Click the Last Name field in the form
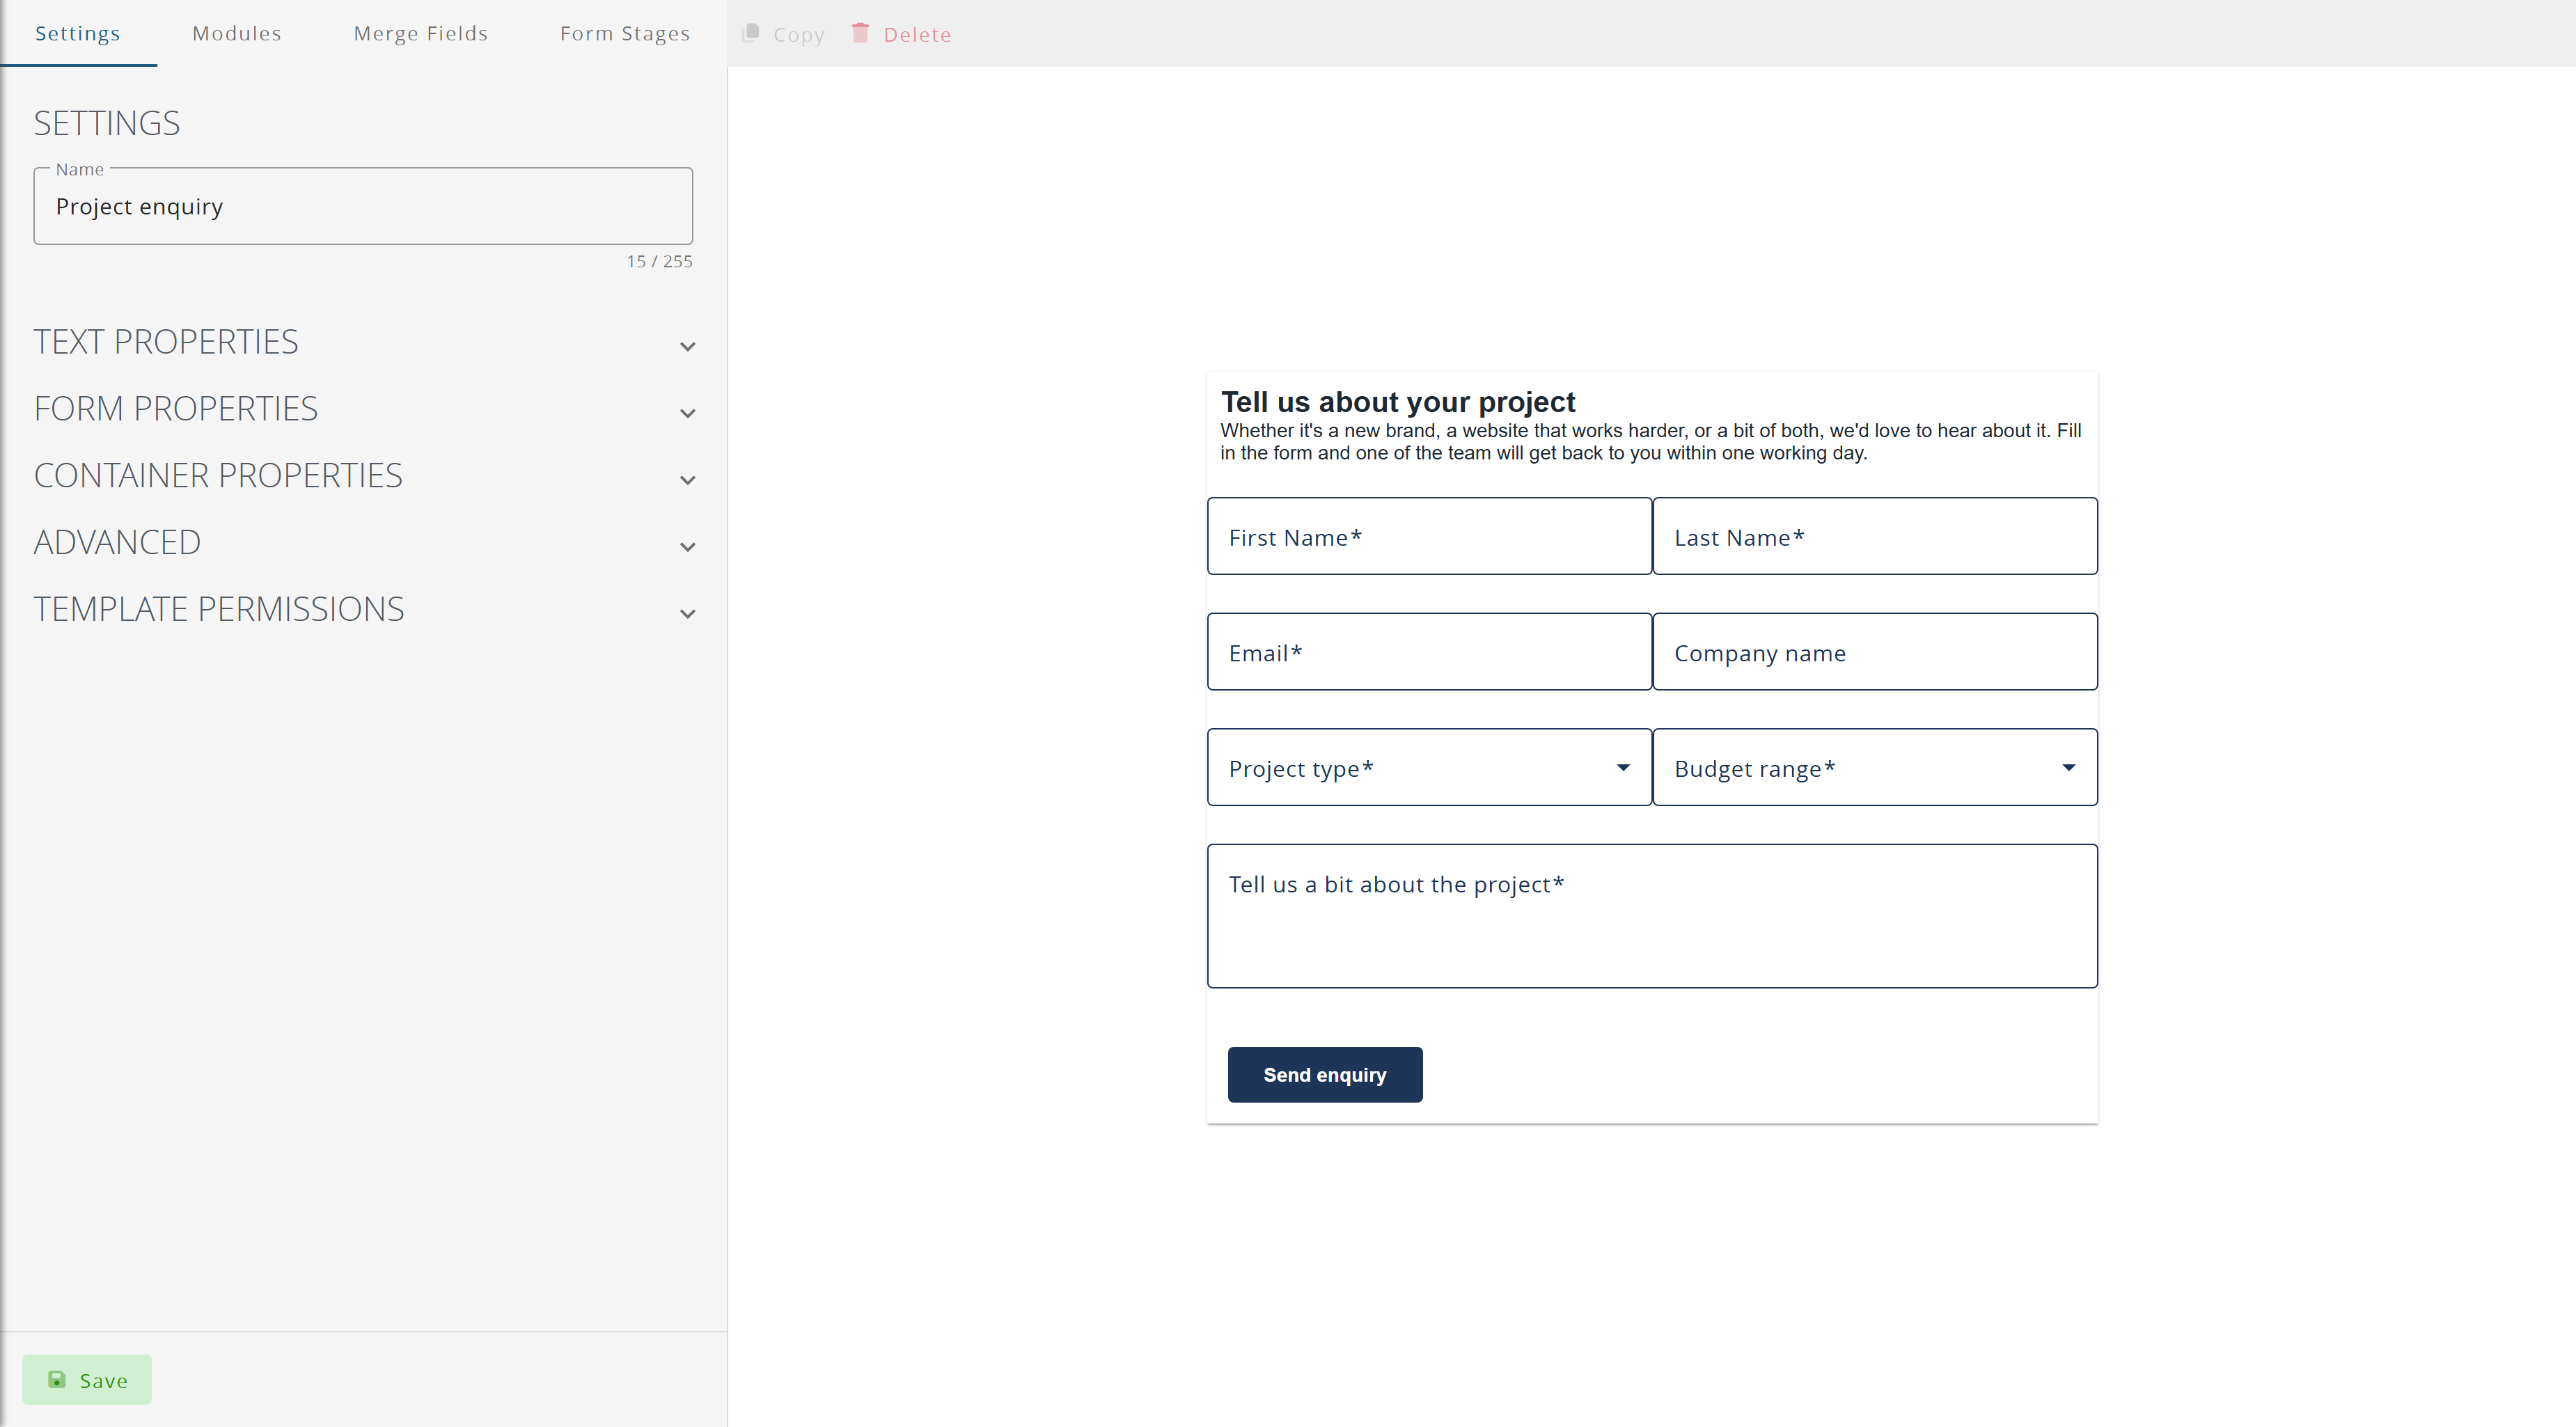Viewport: 2576px width, 1427px height. (1875, 536)
